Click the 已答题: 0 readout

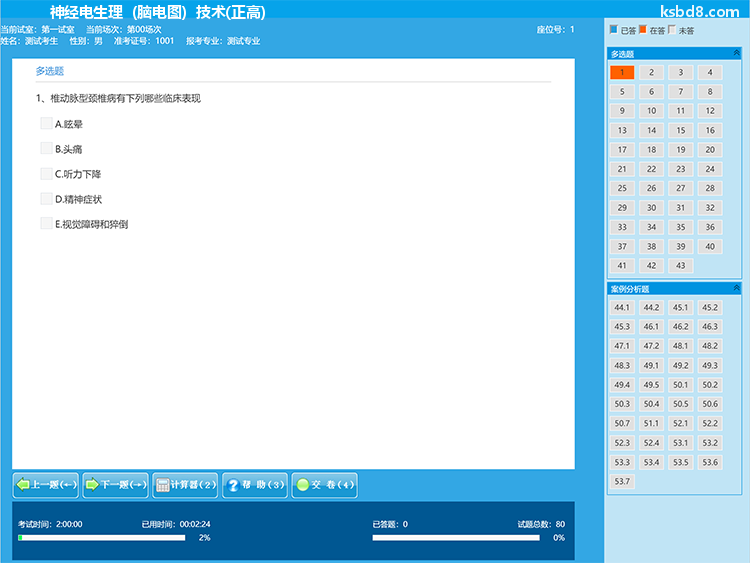[390, 524]
